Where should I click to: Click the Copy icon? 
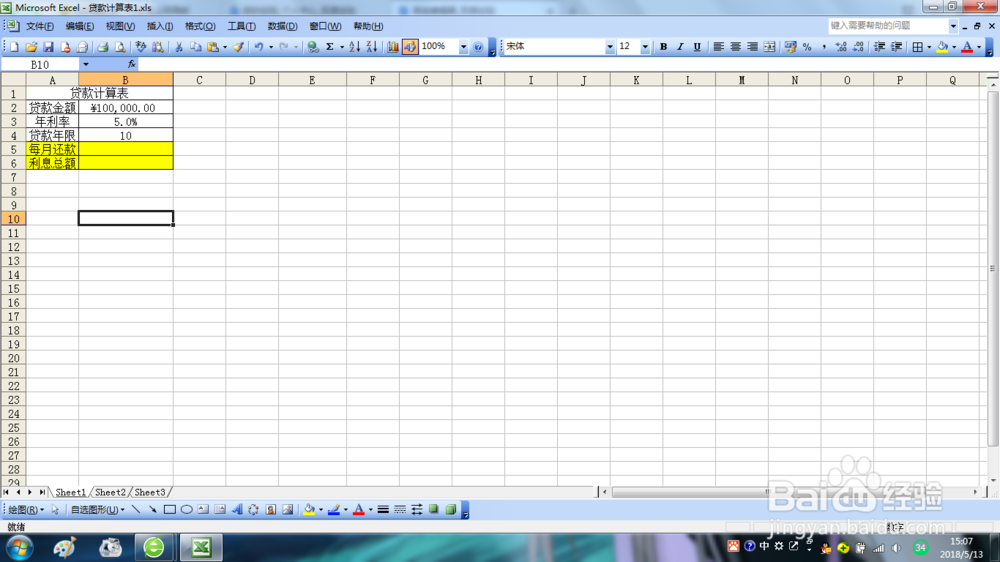(196, 47)
